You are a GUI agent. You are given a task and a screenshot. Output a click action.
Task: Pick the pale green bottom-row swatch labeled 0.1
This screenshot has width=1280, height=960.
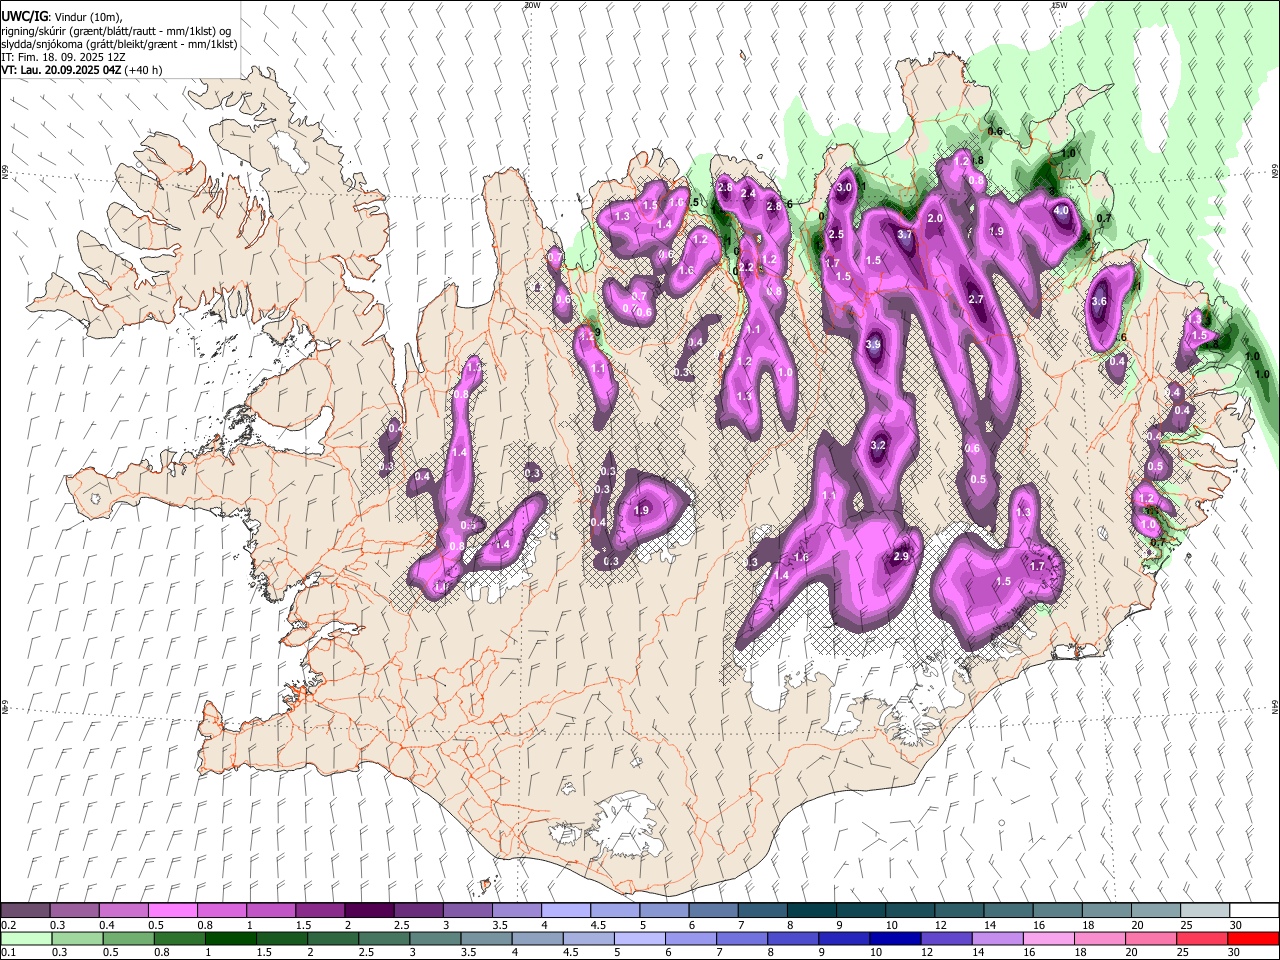(25, 938)
